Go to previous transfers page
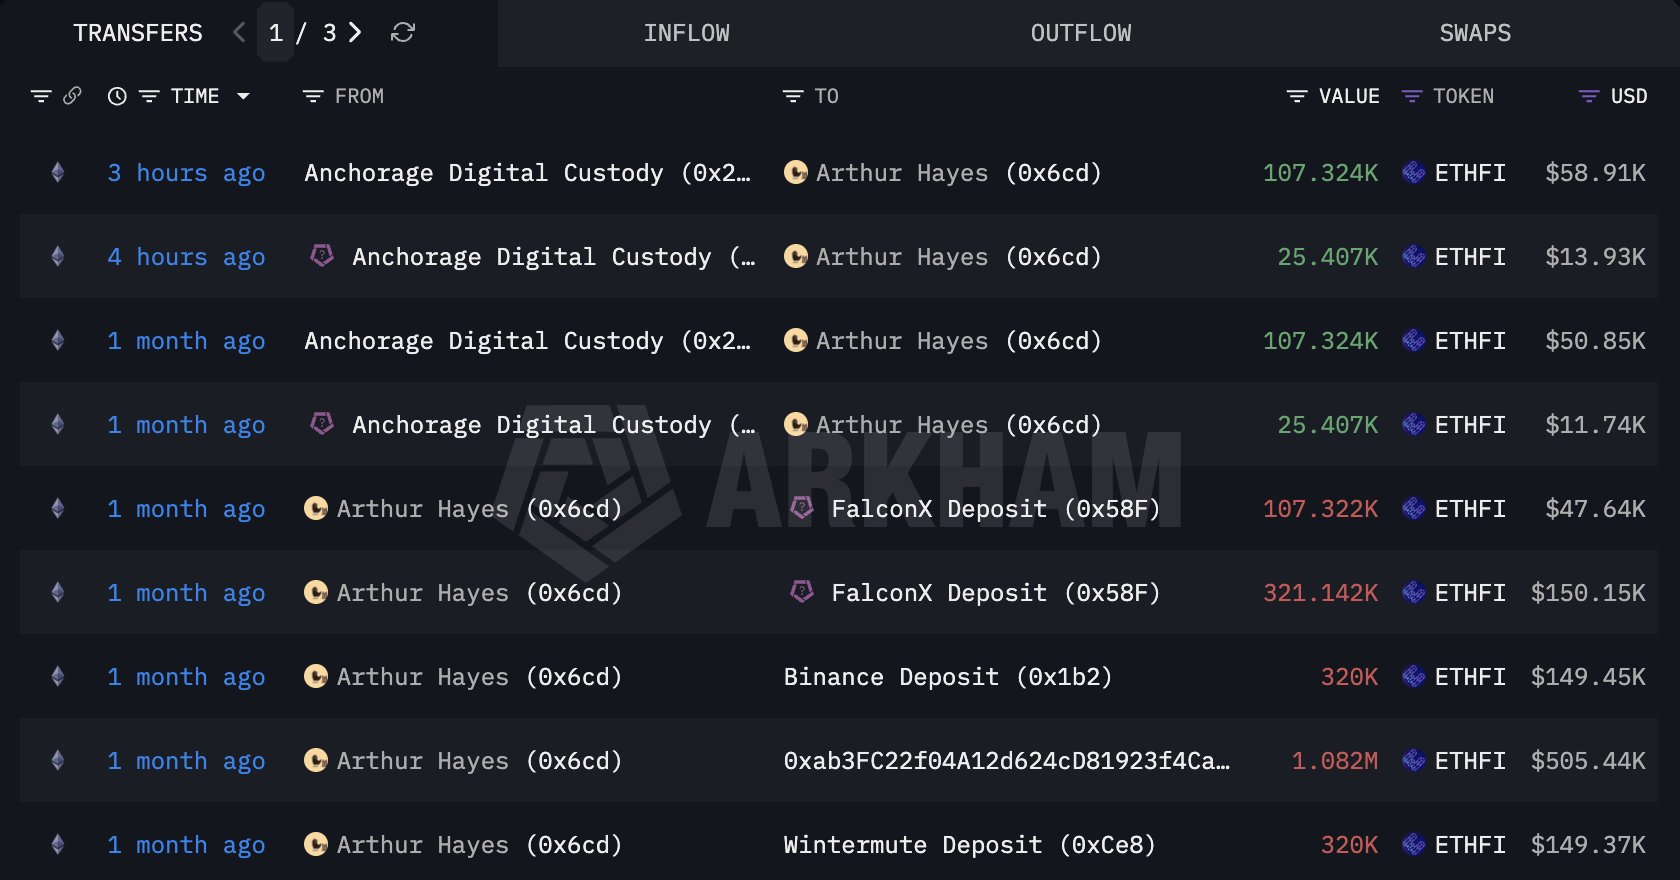The width and height of the screenshot is (1680, 880). coord(239,33)
